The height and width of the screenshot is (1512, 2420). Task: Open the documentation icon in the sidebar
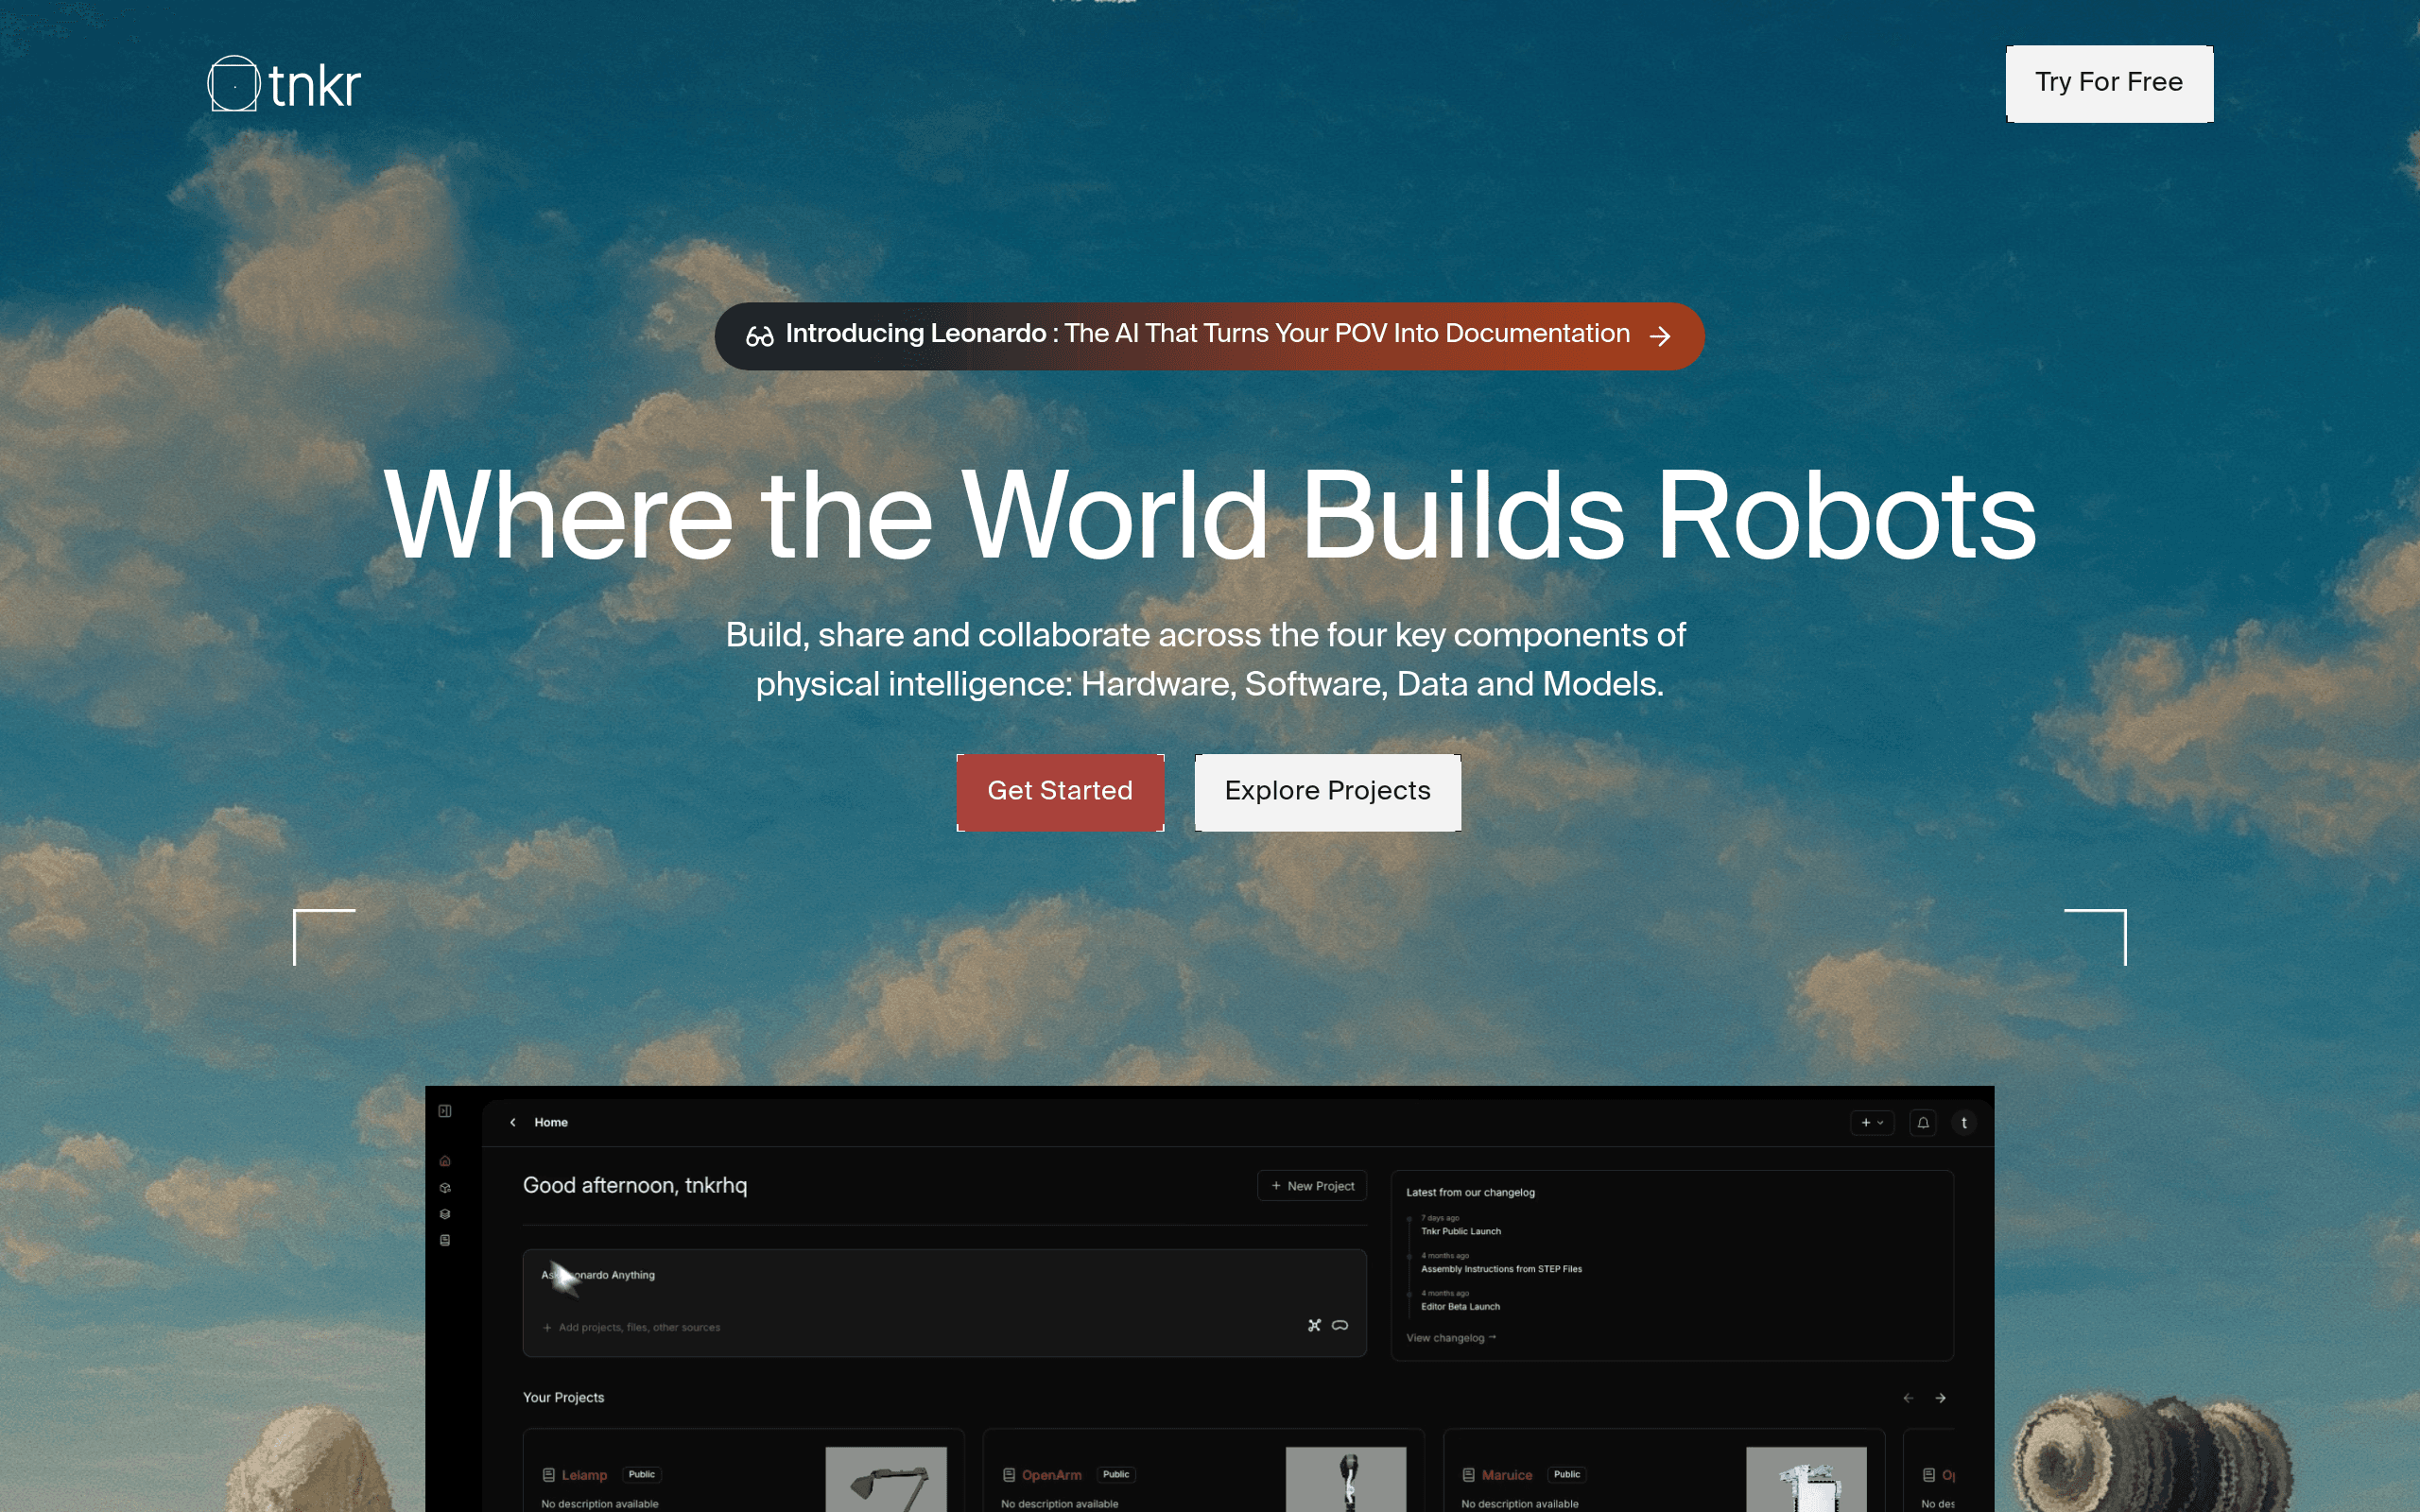coord(444,1240)
